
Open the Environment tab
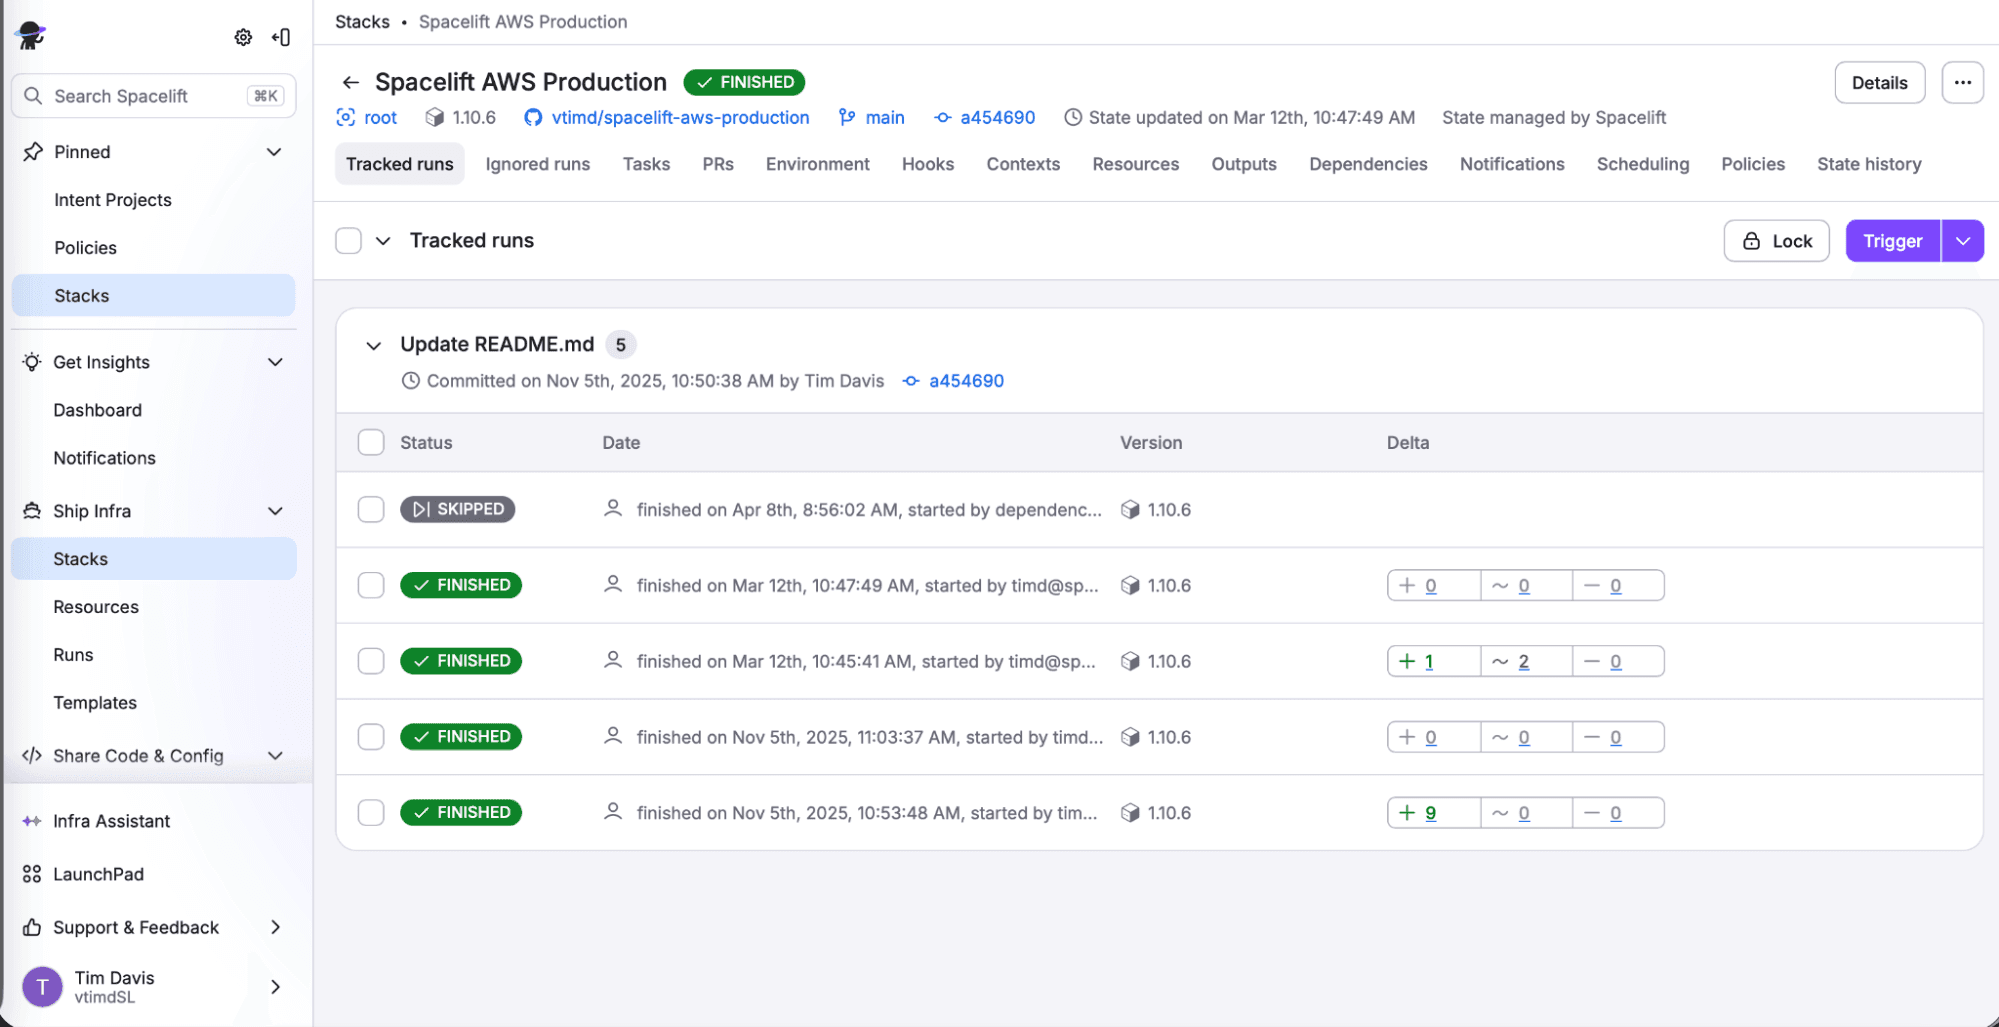pyautogui.click(x=817, y=164)
